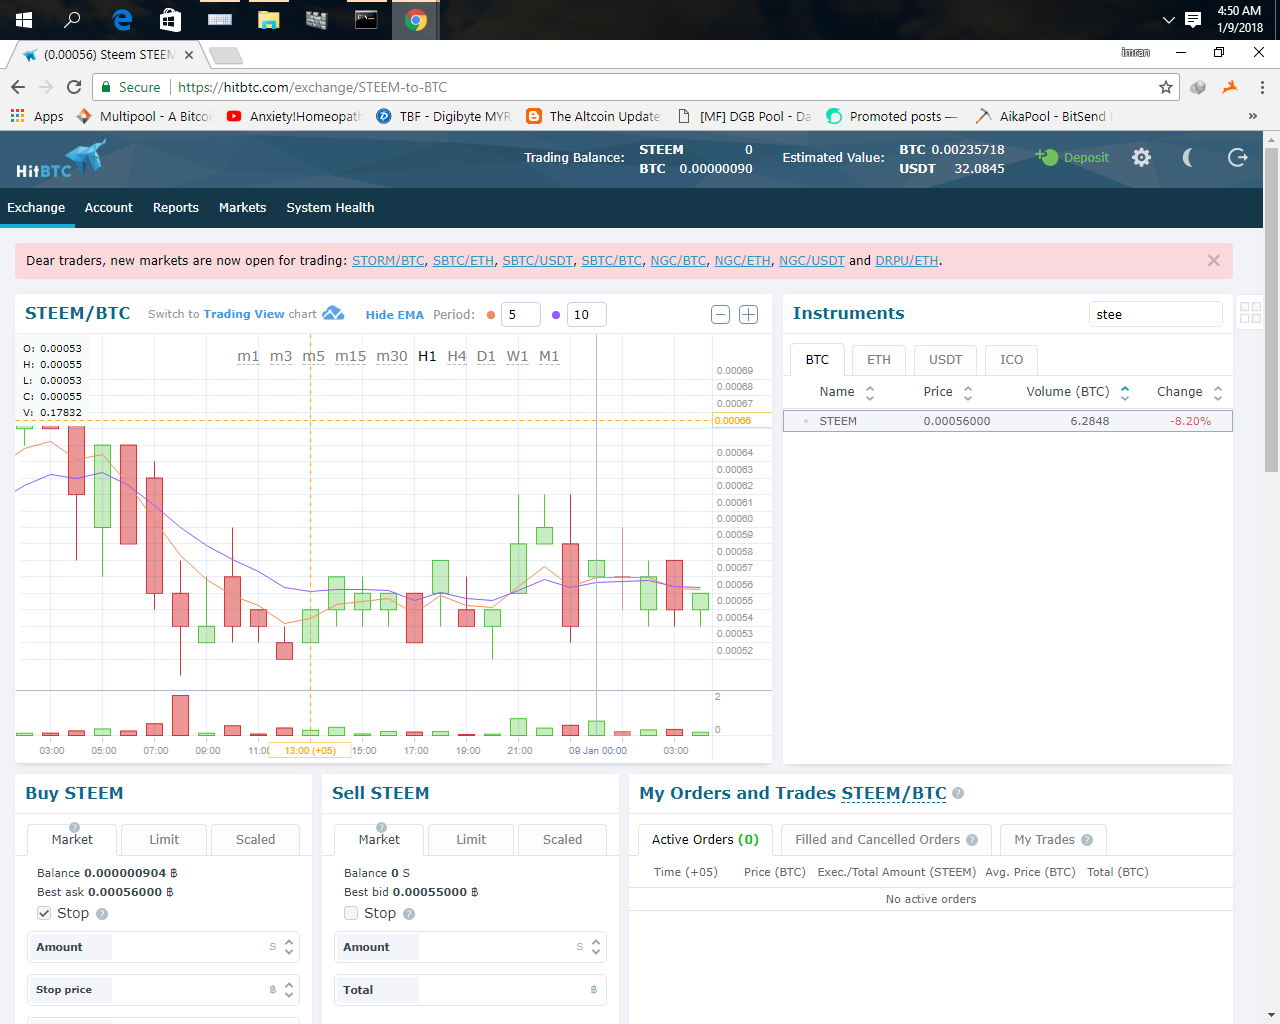Switch to the USDT instruments tab
The width and height of the screenshot is (1280, 1024).
click(945, 359)
